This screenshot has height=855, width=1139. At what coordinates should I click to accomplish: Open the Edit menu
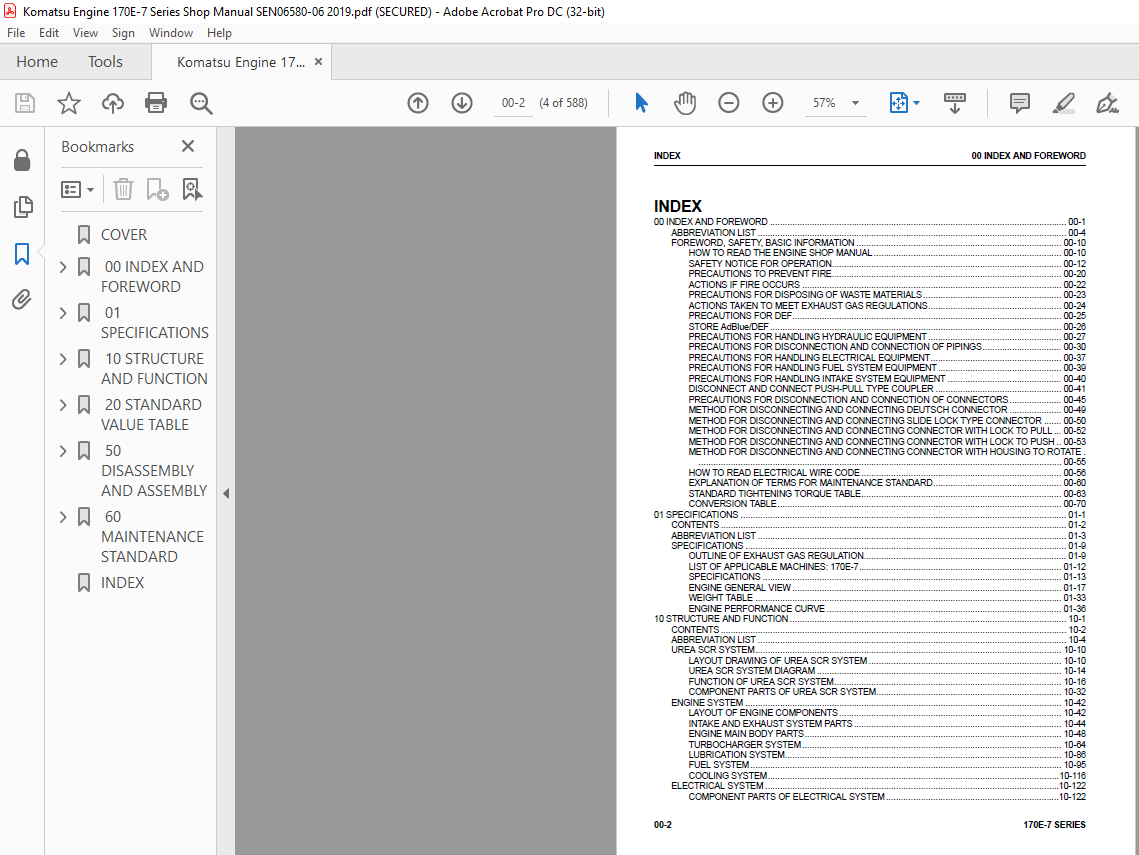pos(49,33)
